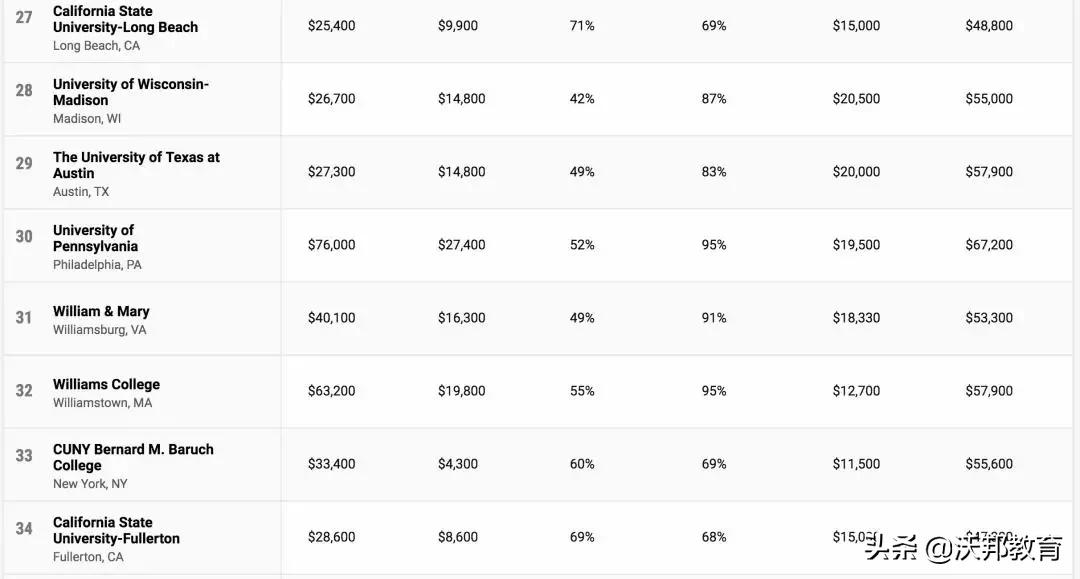Click rank number 34
The image size is (1080, 579).
(x=24, y=529)
